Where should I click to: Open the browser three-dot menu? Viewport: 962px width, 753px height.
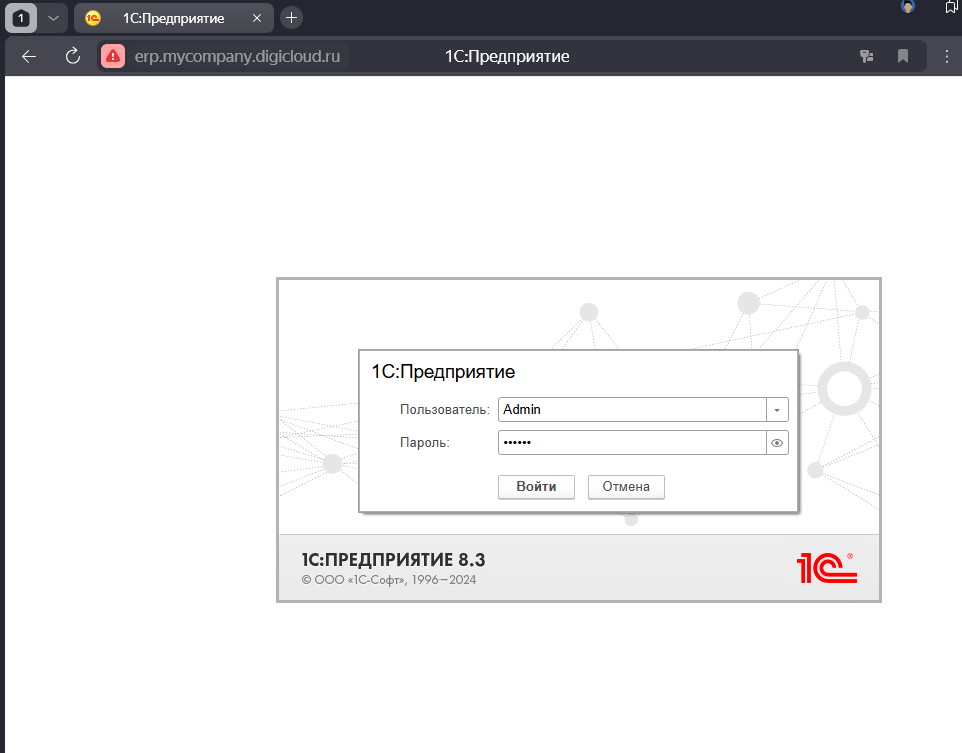pyautogui.click(x=946, y=56)
